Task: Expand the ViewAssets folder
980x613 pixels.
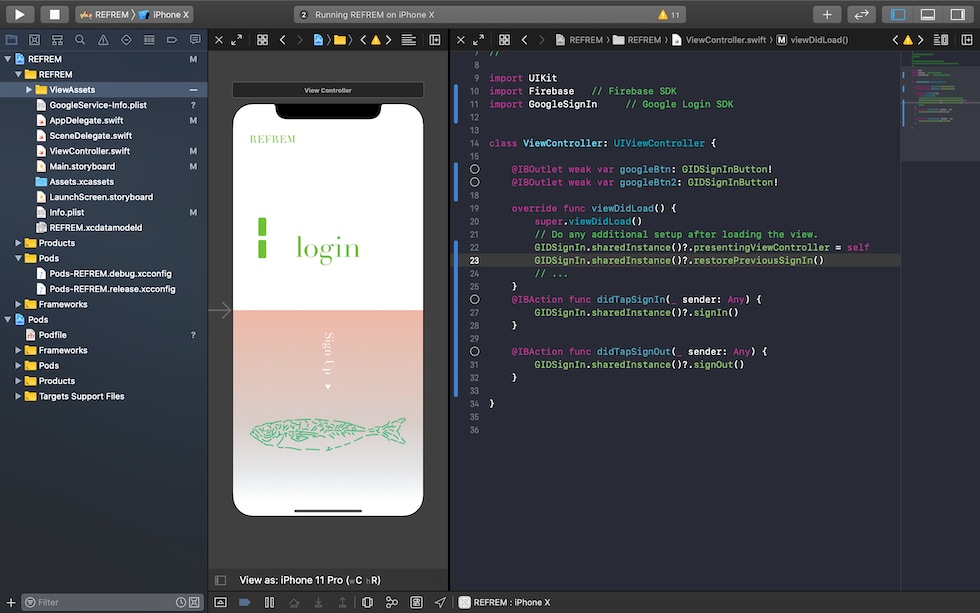Action: point(29,89)
